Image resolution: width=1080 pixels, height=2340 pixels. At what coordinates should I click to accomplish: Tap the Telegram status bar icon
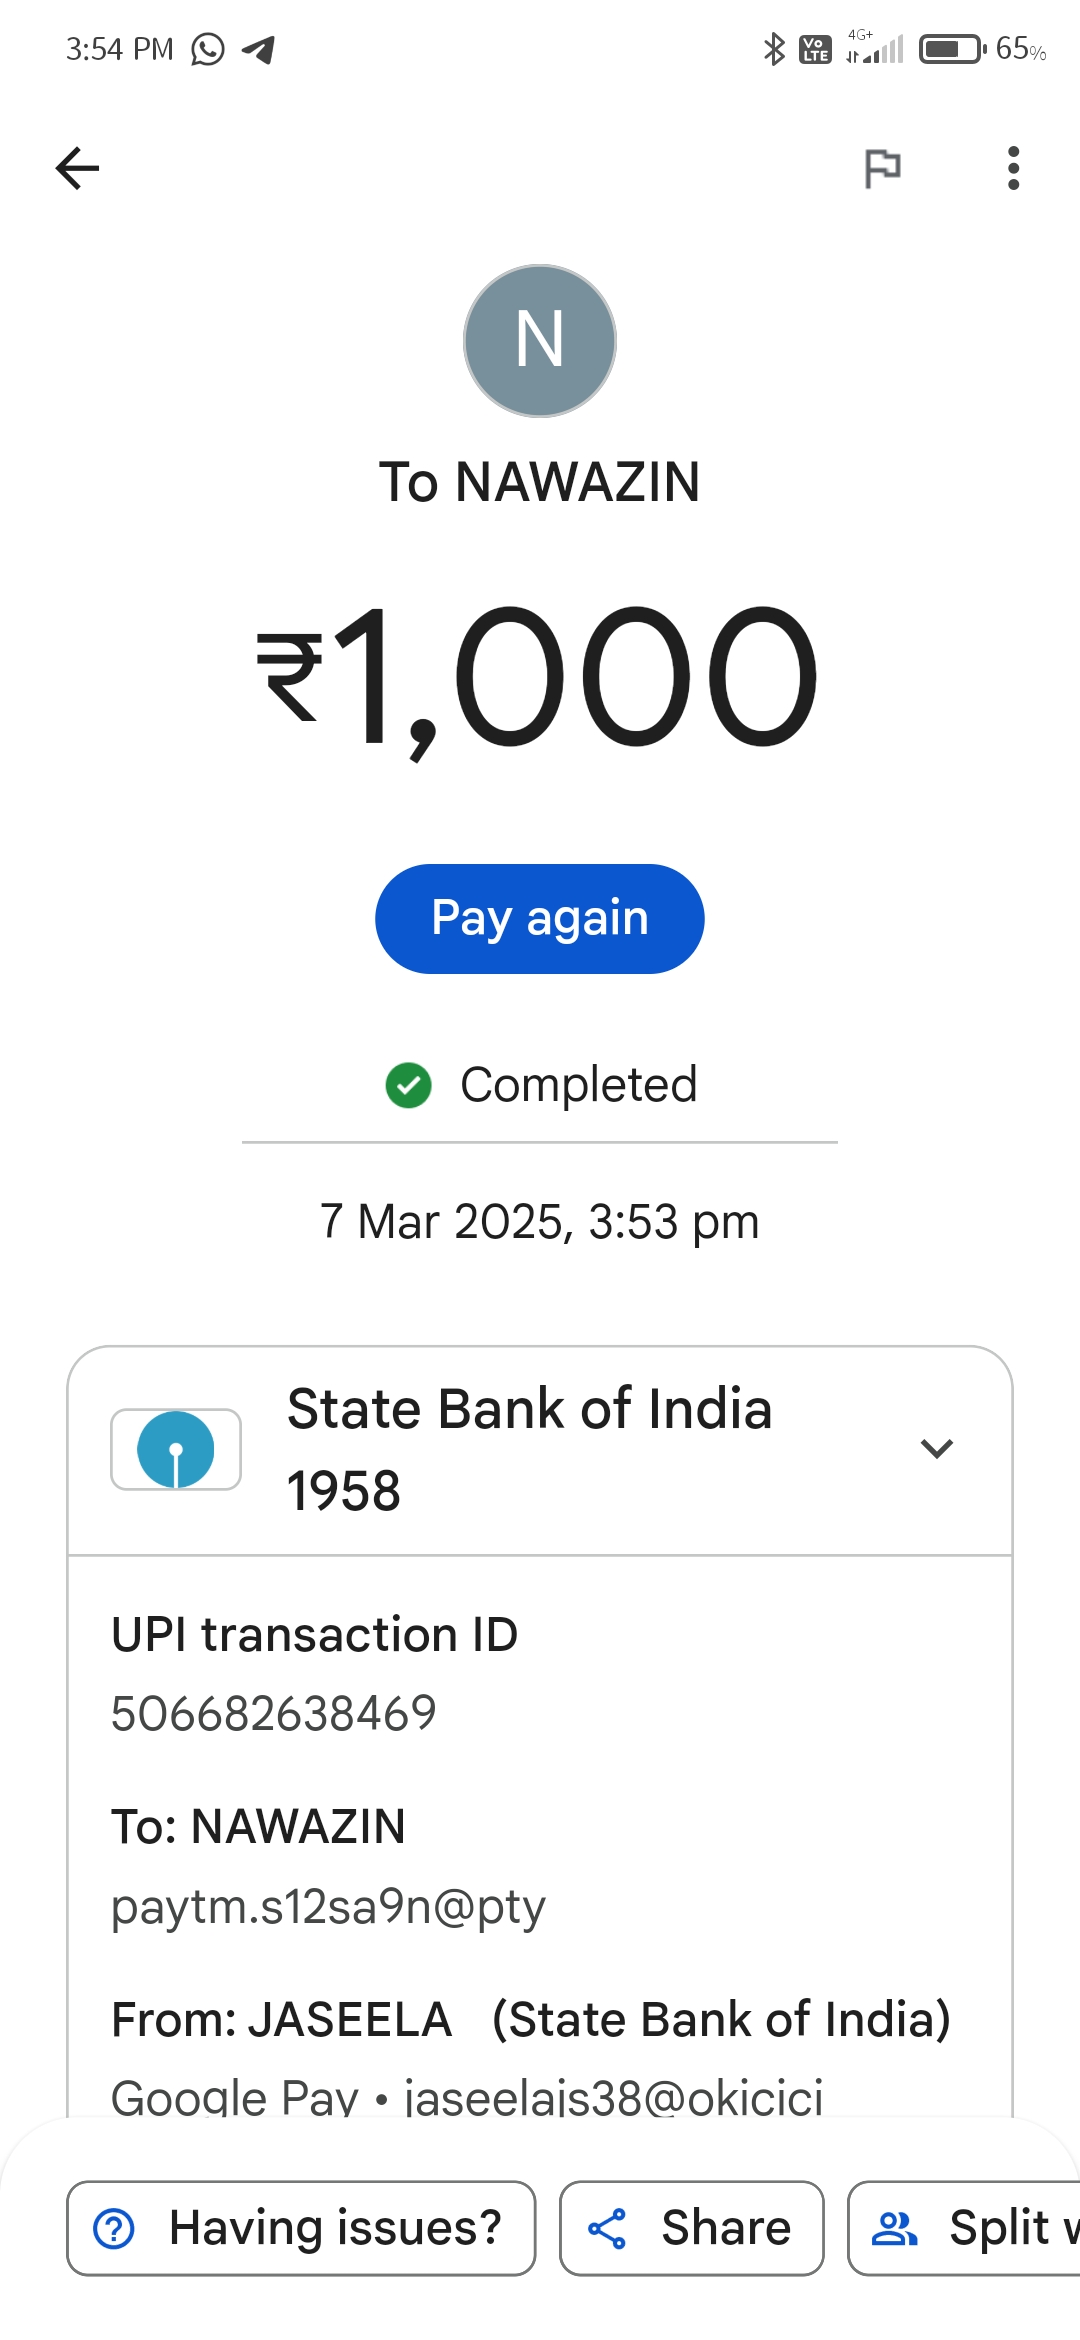259,49
